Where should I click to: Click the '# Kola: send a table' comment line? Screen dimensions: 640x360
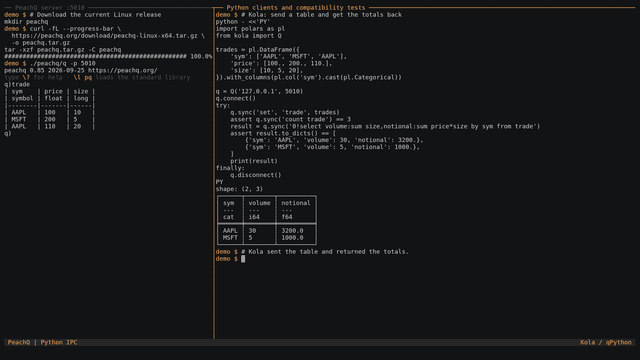pyautogui.click(x=322, y=15)
